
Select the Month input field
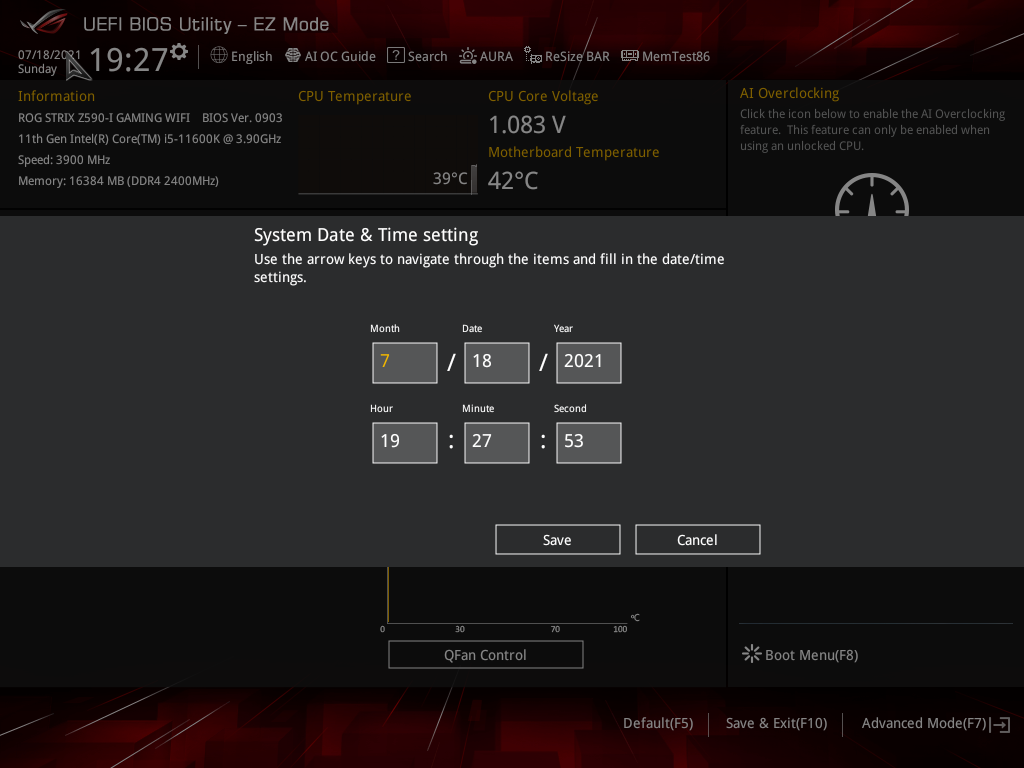click(x=404, y=362)
